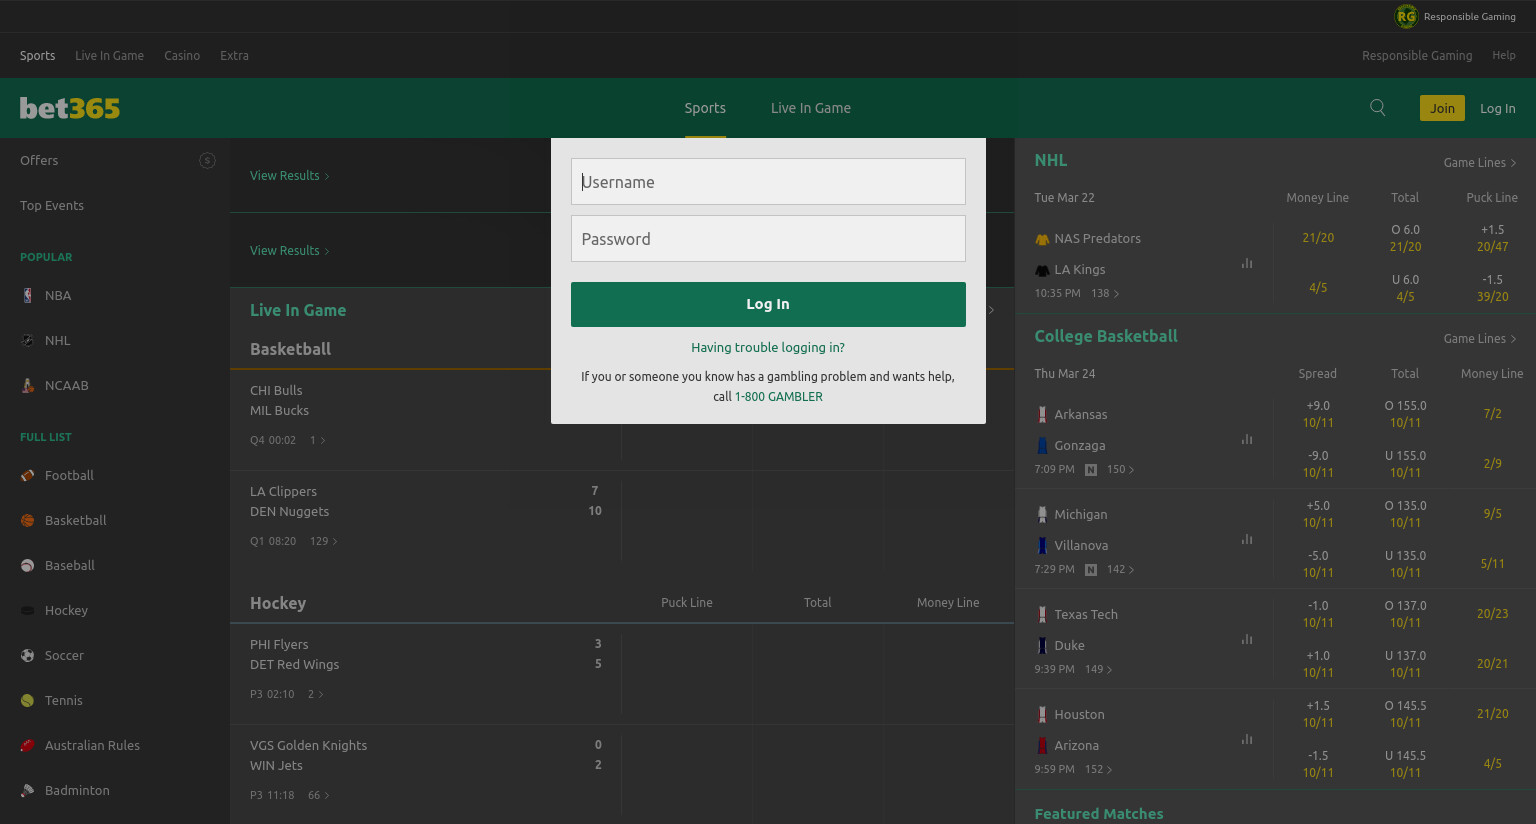Click the yellow Join button
This screenshot has height=824, width=1536.
1442,108
